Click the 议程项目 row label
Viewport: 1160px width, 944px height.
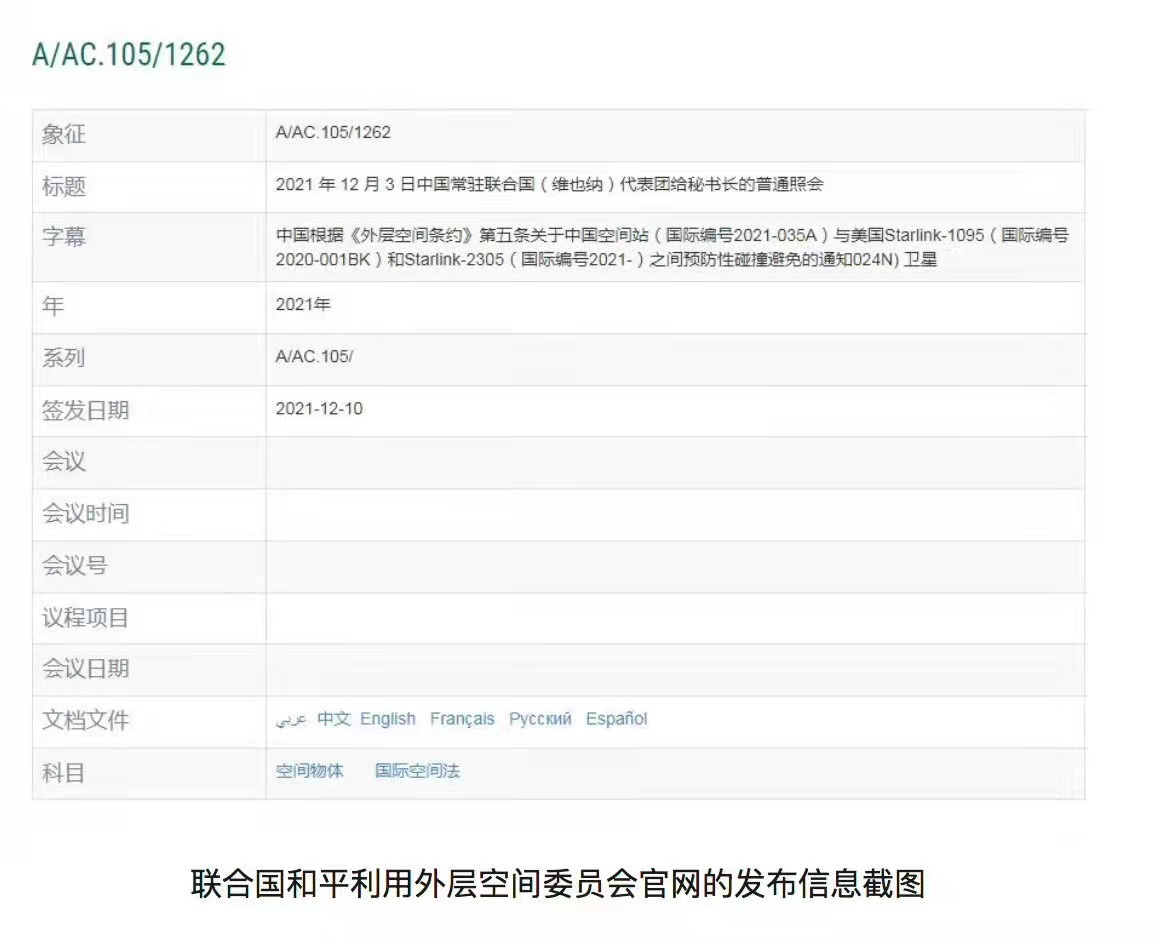(85, 617)
